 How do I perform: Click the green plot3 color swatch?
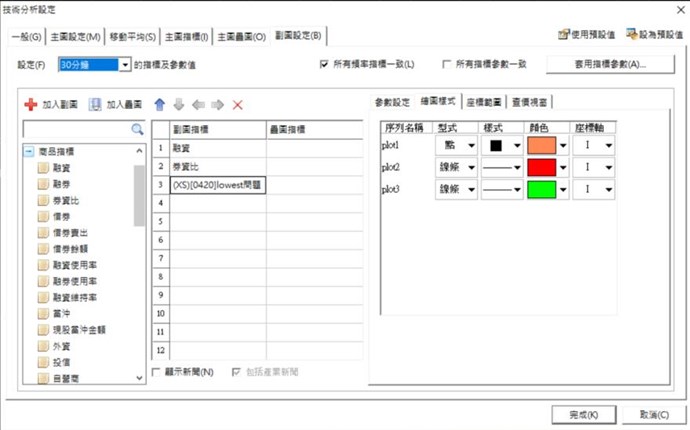[x=541, y=188]
